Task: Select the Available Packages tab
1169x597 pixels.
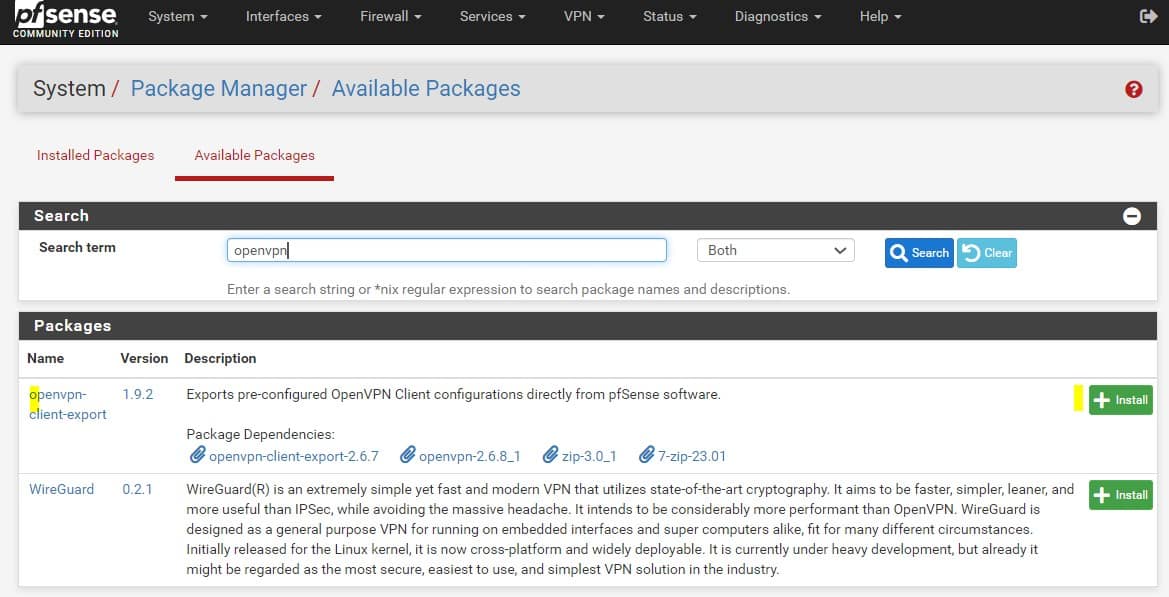Action: pyautogui.click(x=254, y=155)
